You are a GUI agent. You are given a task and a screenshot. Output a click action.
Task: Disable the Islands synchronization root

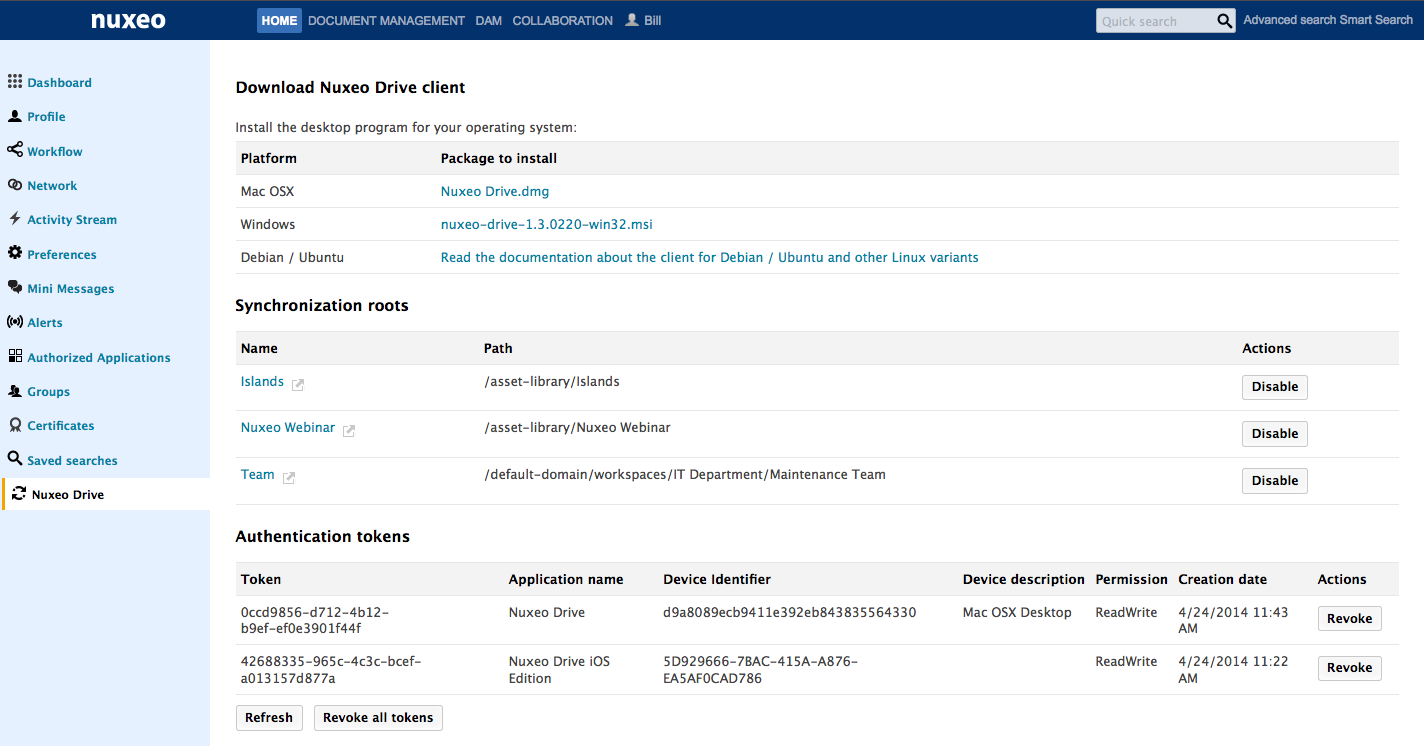[1275, 387]
